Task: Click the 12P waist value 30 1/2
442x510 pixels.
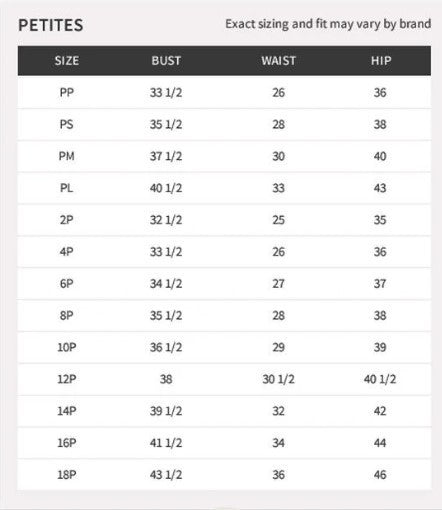Action: point(278,379)
